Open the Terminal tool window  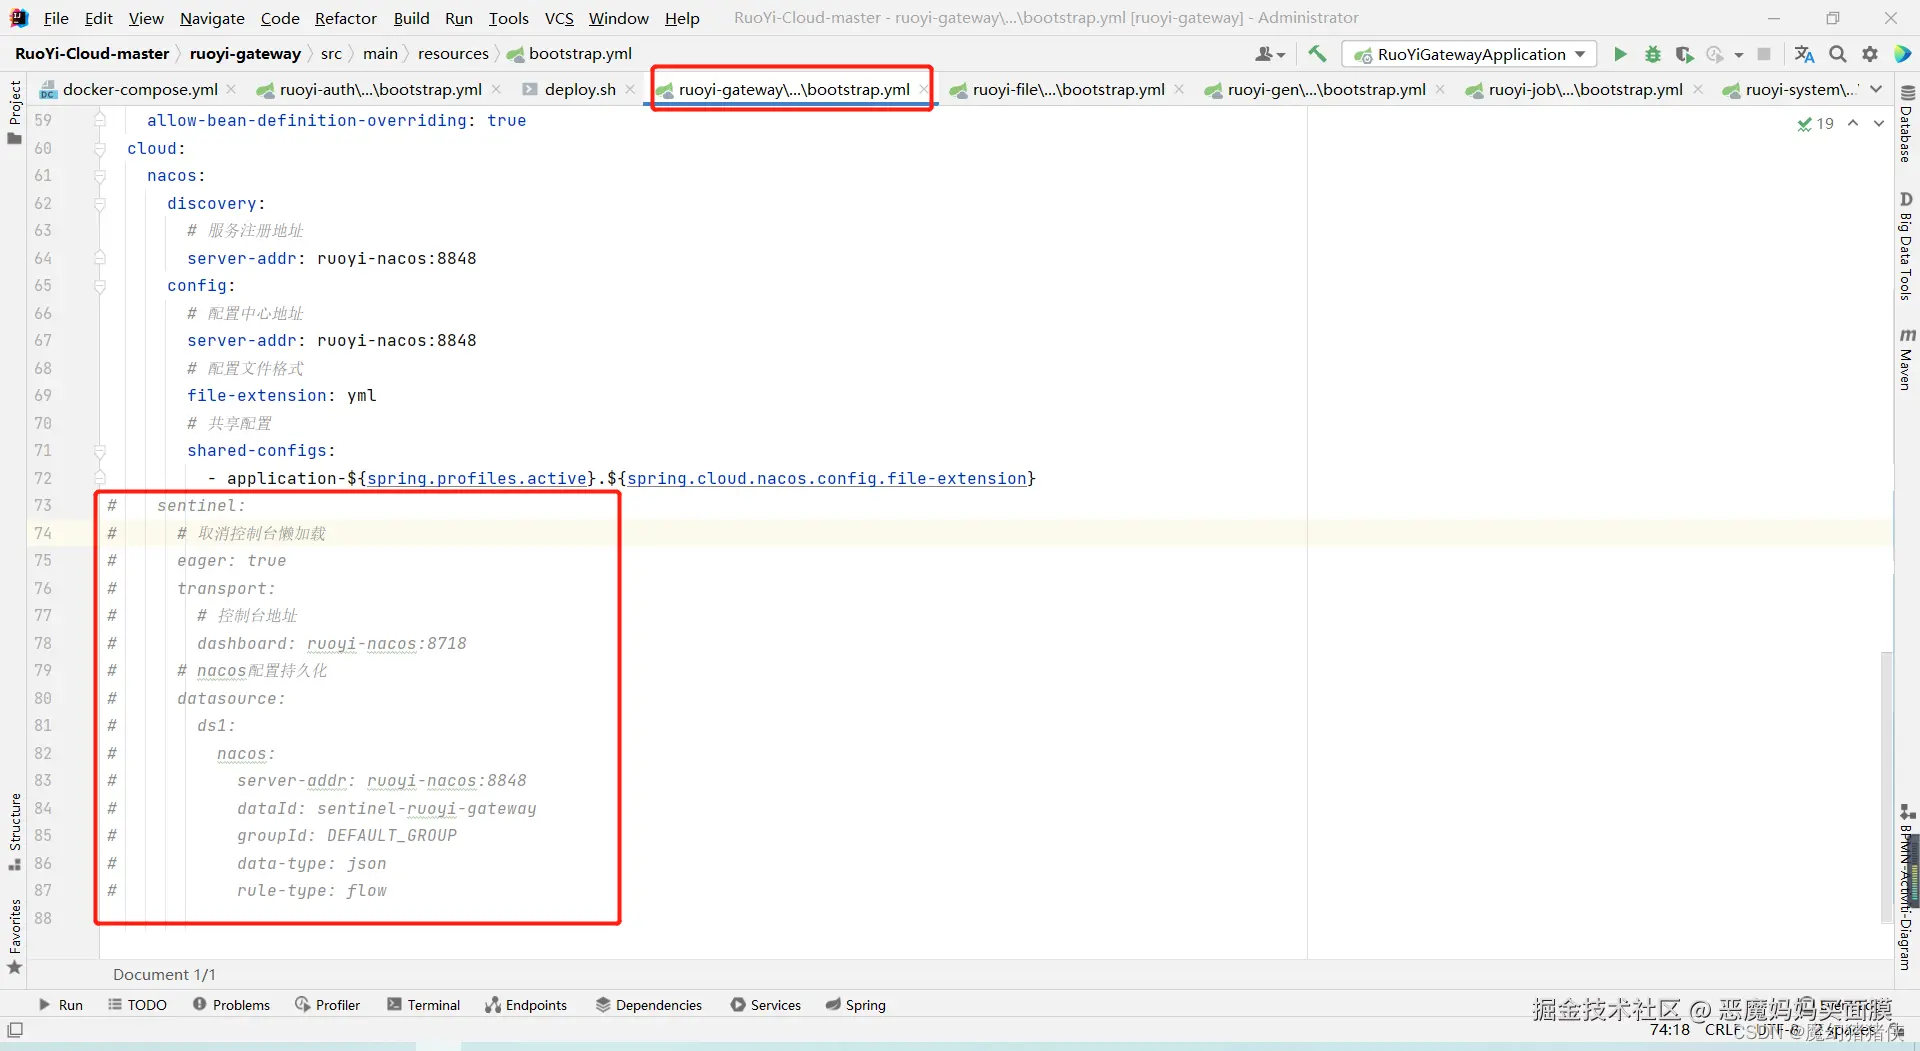coord(423,1005)
